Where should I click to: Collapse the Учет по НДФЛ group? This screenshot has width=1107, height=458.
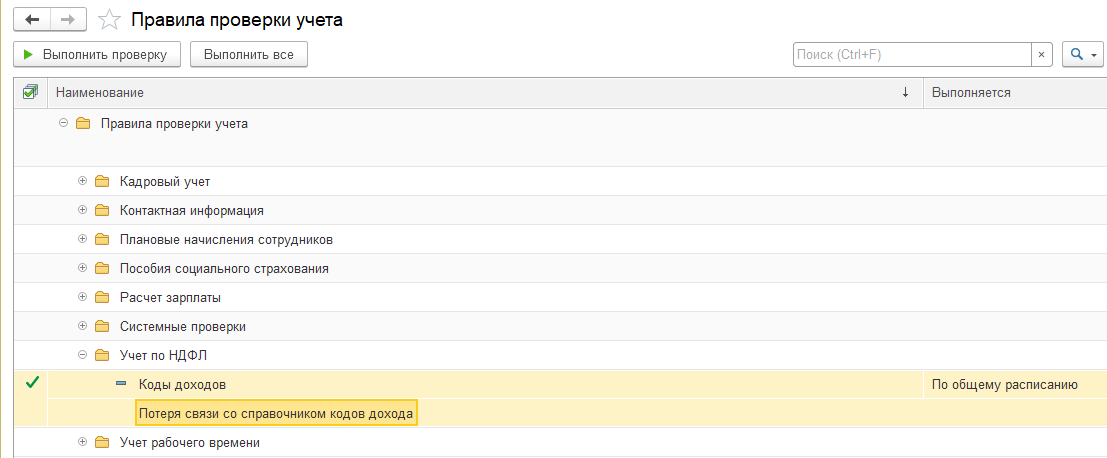(83, 355)
